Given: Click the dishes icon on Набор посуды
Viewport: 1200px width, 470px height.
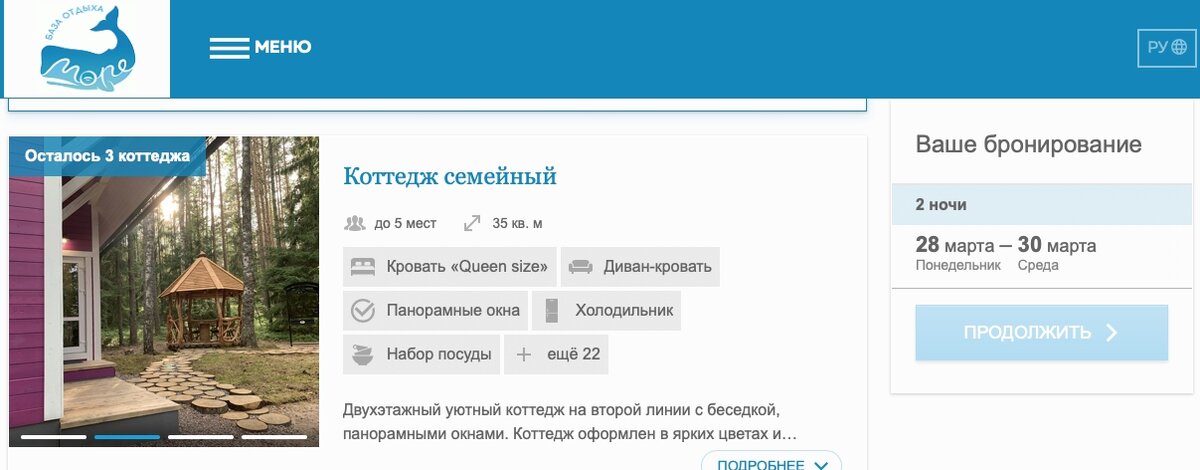Looking at the screenshot, I should pos(363,354).
